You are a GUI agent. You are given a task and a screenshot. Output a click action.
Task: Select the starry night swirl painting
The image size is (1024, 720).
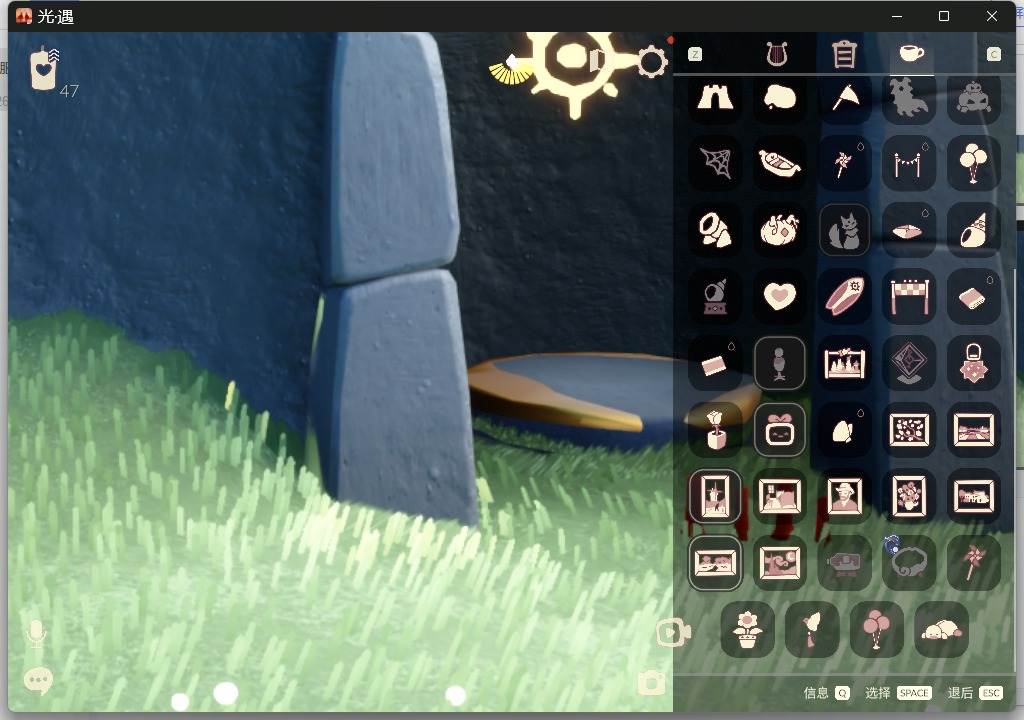click(780, 563)
